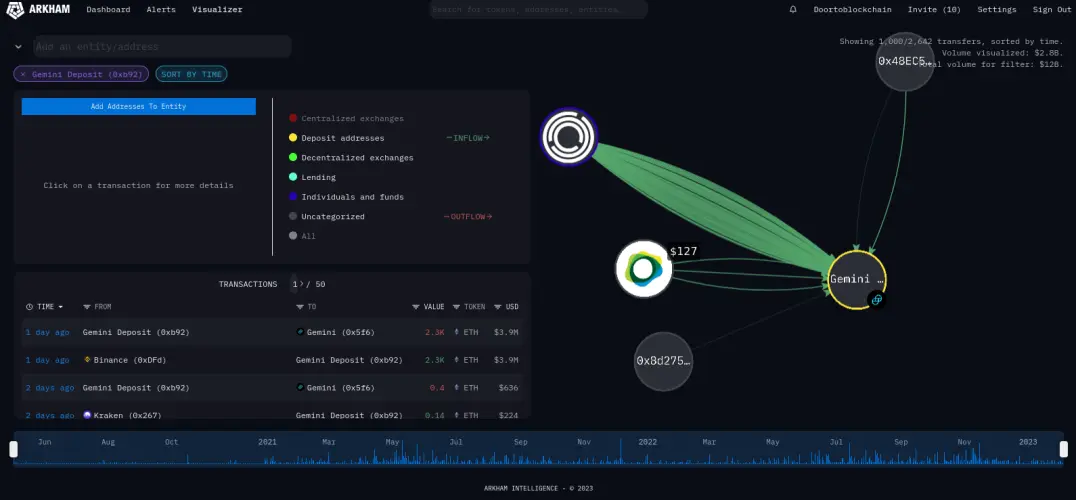Image resolution: width=1076 pixels, height=500 pixels.
Task: Open Settings
Action: 996,10
